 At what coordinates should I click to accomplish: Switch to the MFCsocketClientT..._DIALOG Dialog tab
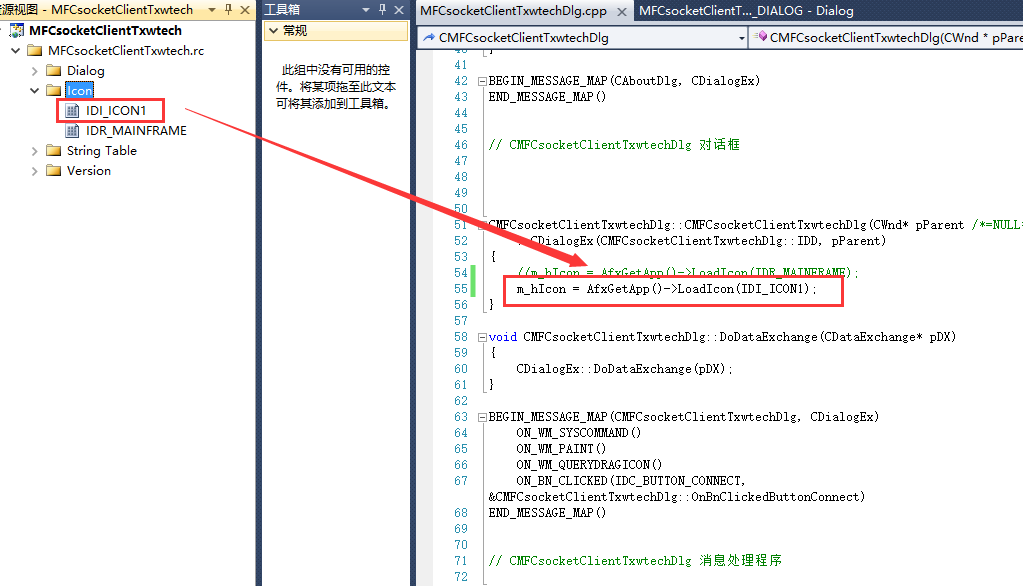(746, 11)
